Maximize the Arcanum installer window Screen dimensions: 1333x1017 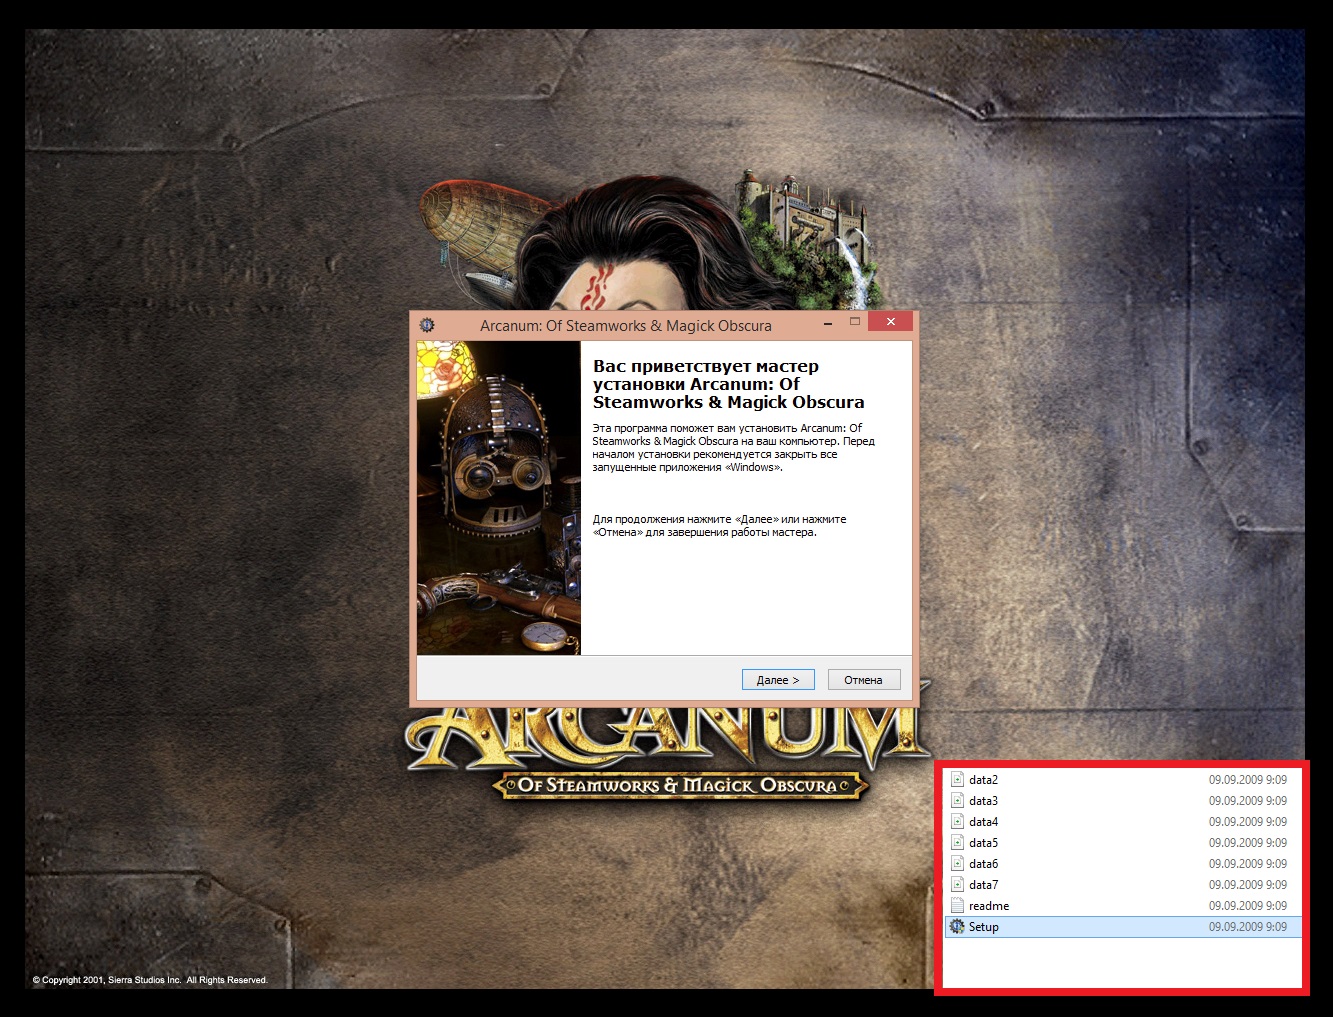click(x=855, y=322)
